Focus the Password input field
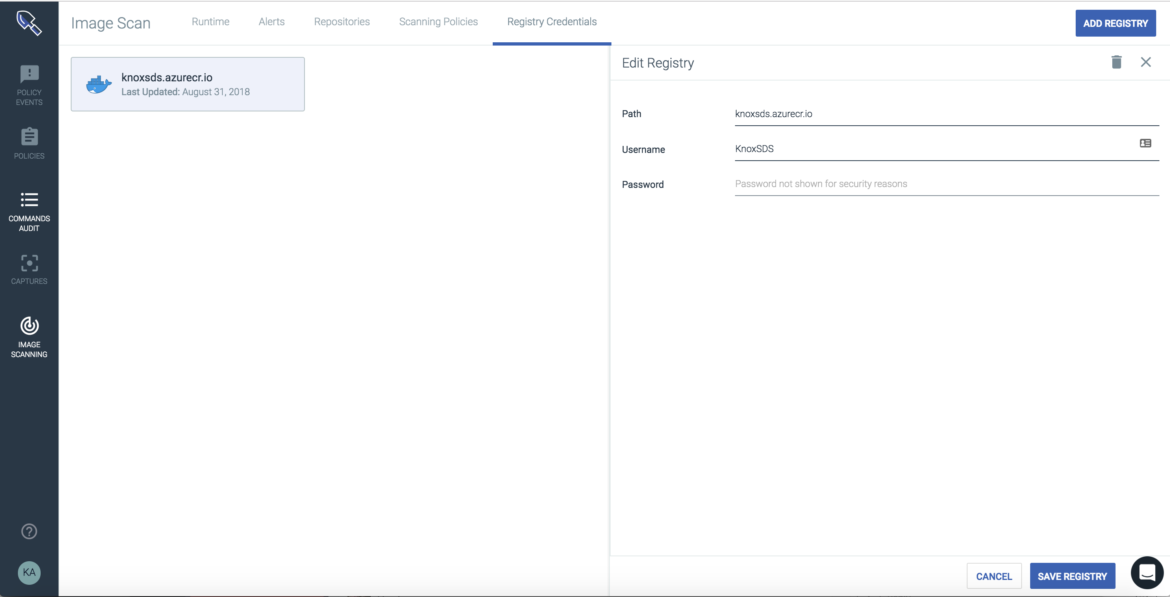The height and width of the screenshot is (597, 1170). [947, 184]
